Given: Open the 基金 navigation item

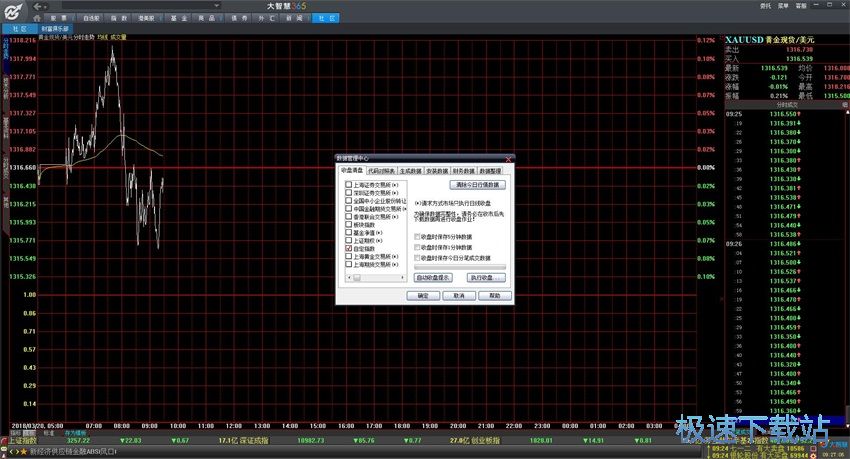Looking at the screenshot, I should [x=178, y=18].
